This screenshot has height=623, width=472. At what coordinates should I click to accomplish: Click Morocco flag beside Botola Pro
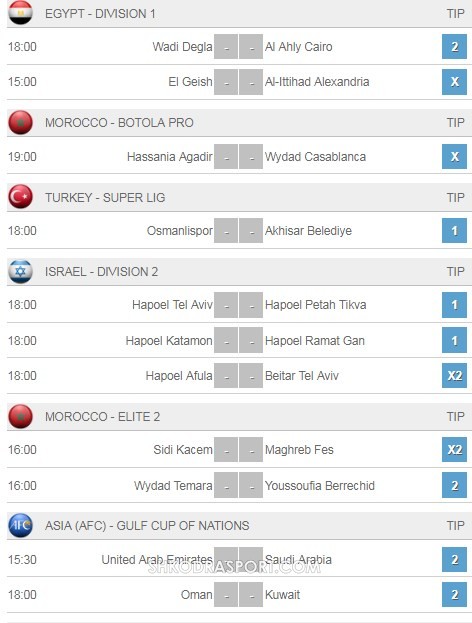(20, 122)
